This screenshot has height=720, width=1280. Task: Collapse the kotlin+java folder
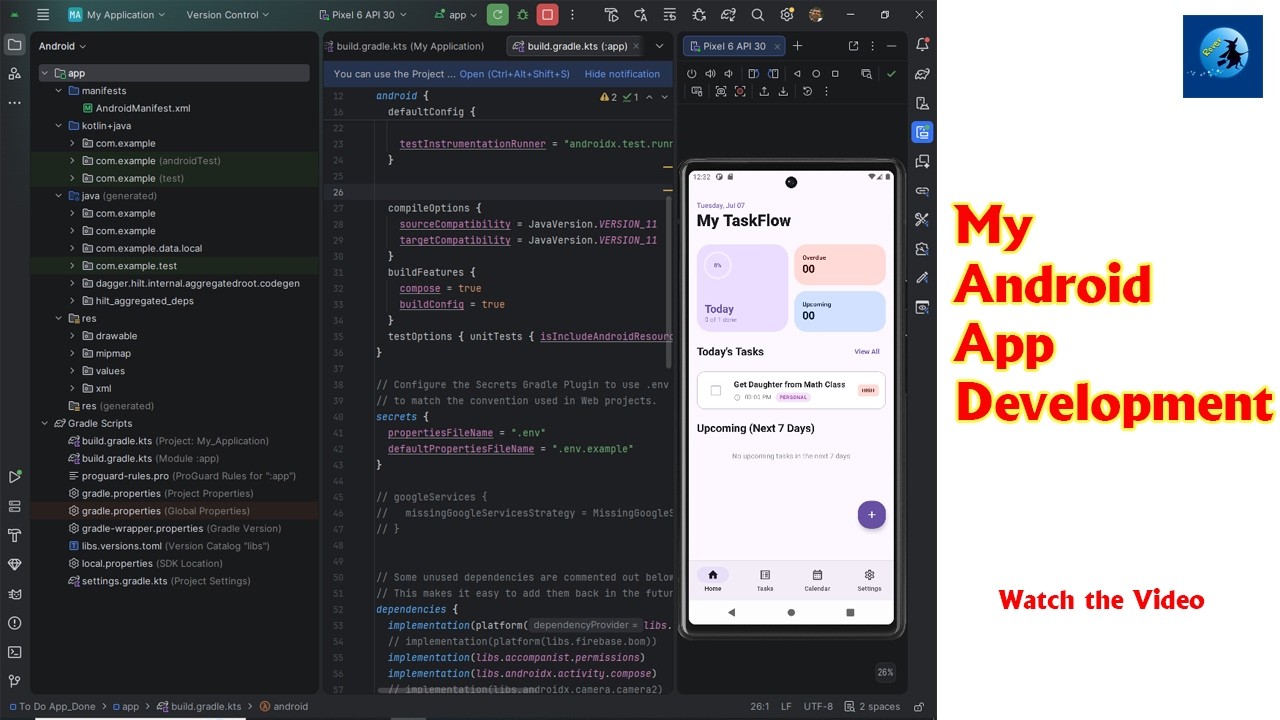tap(59, 126)
